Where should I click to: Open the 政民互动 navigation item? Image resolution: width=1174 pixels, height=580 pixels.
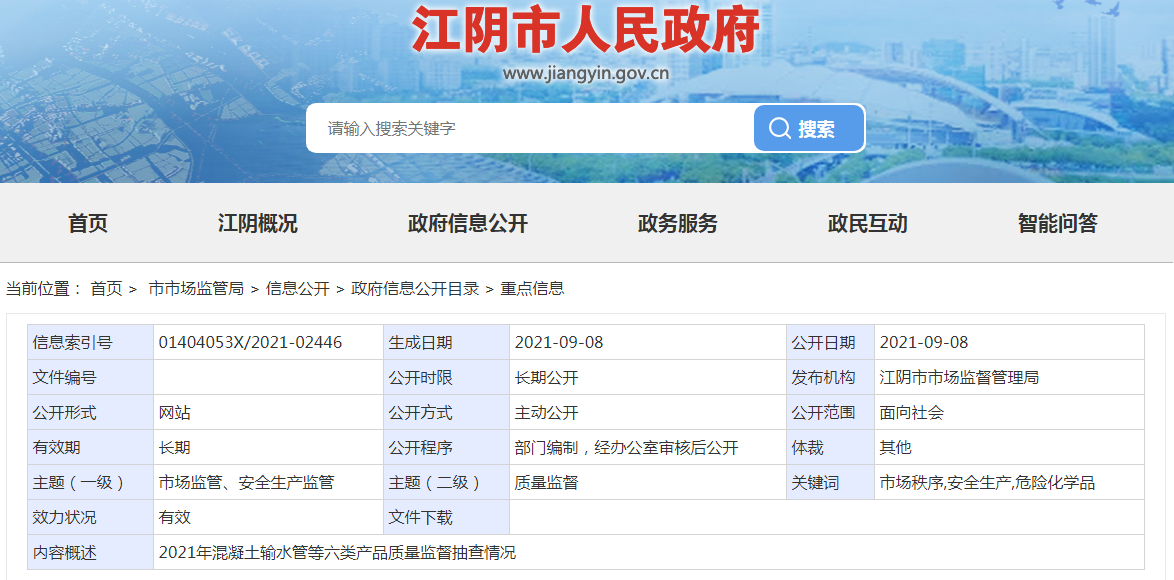click(x=868, y=223)
